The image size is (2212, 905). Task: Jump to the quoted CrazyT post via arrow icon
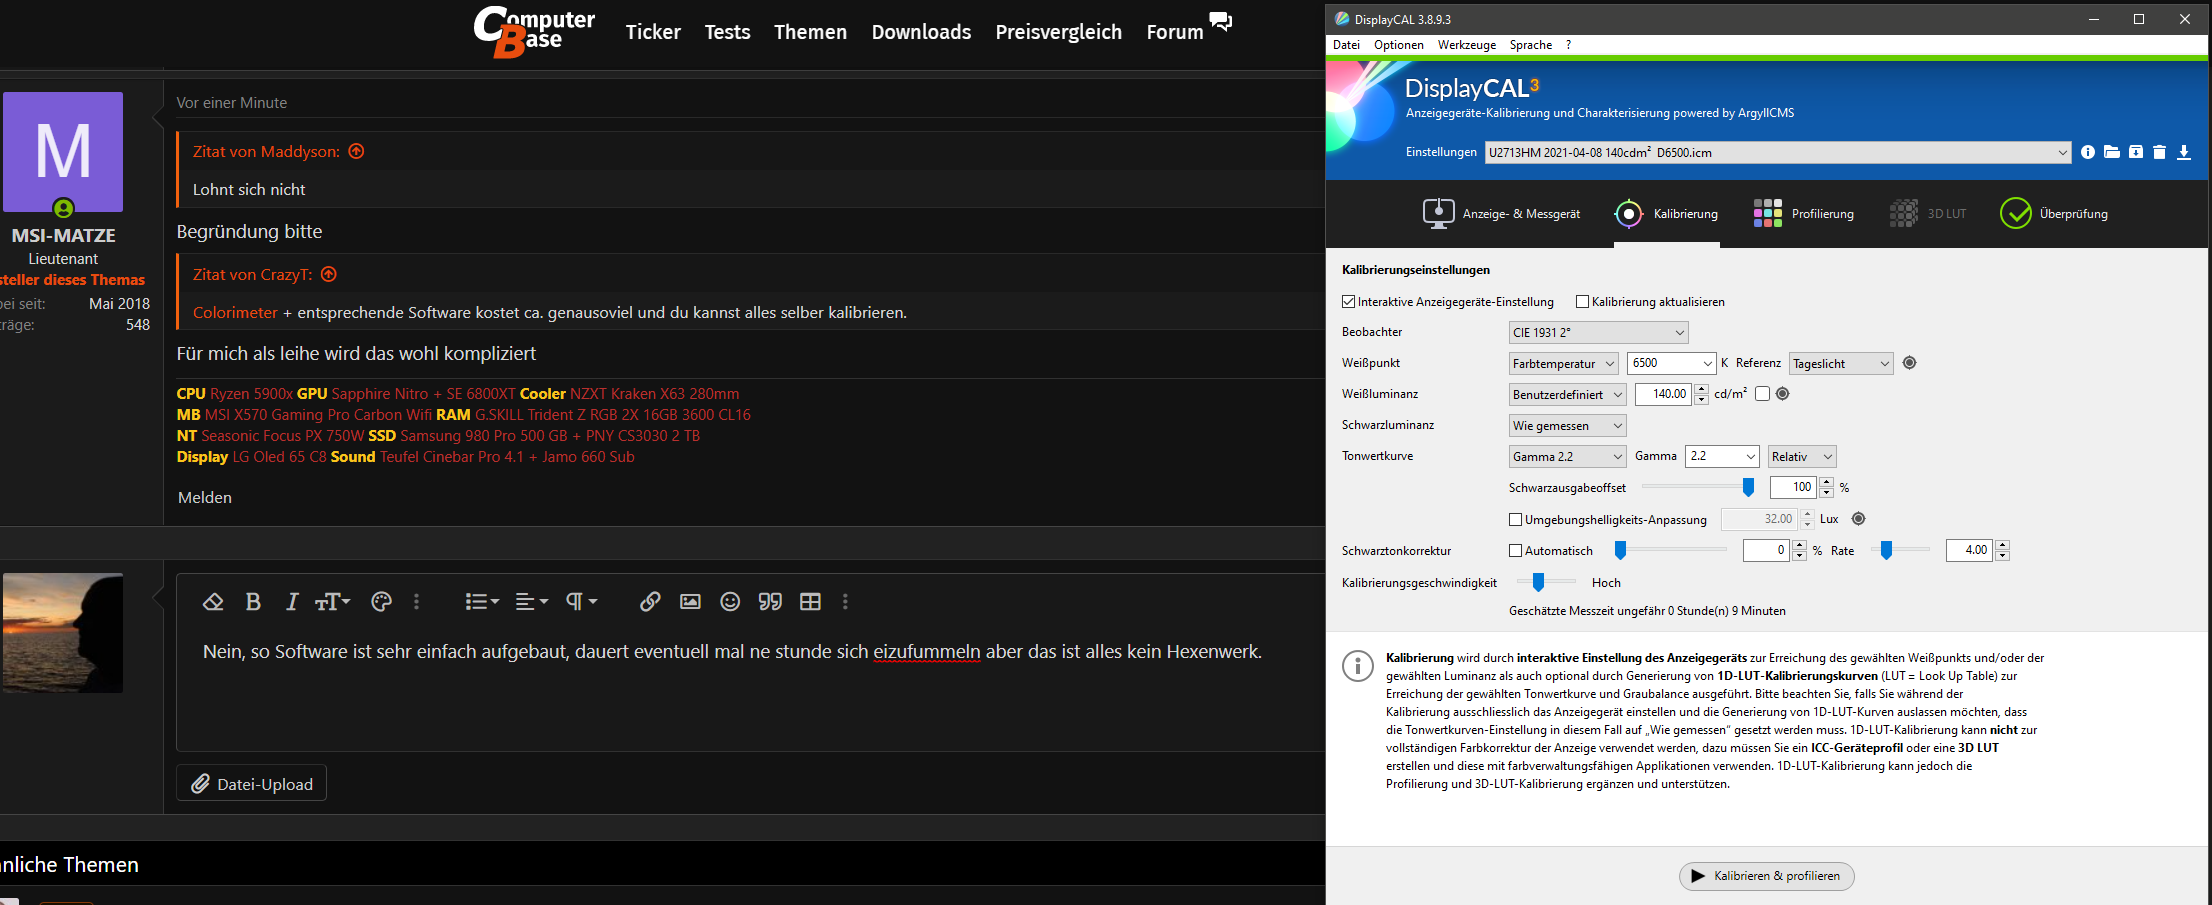329,274
